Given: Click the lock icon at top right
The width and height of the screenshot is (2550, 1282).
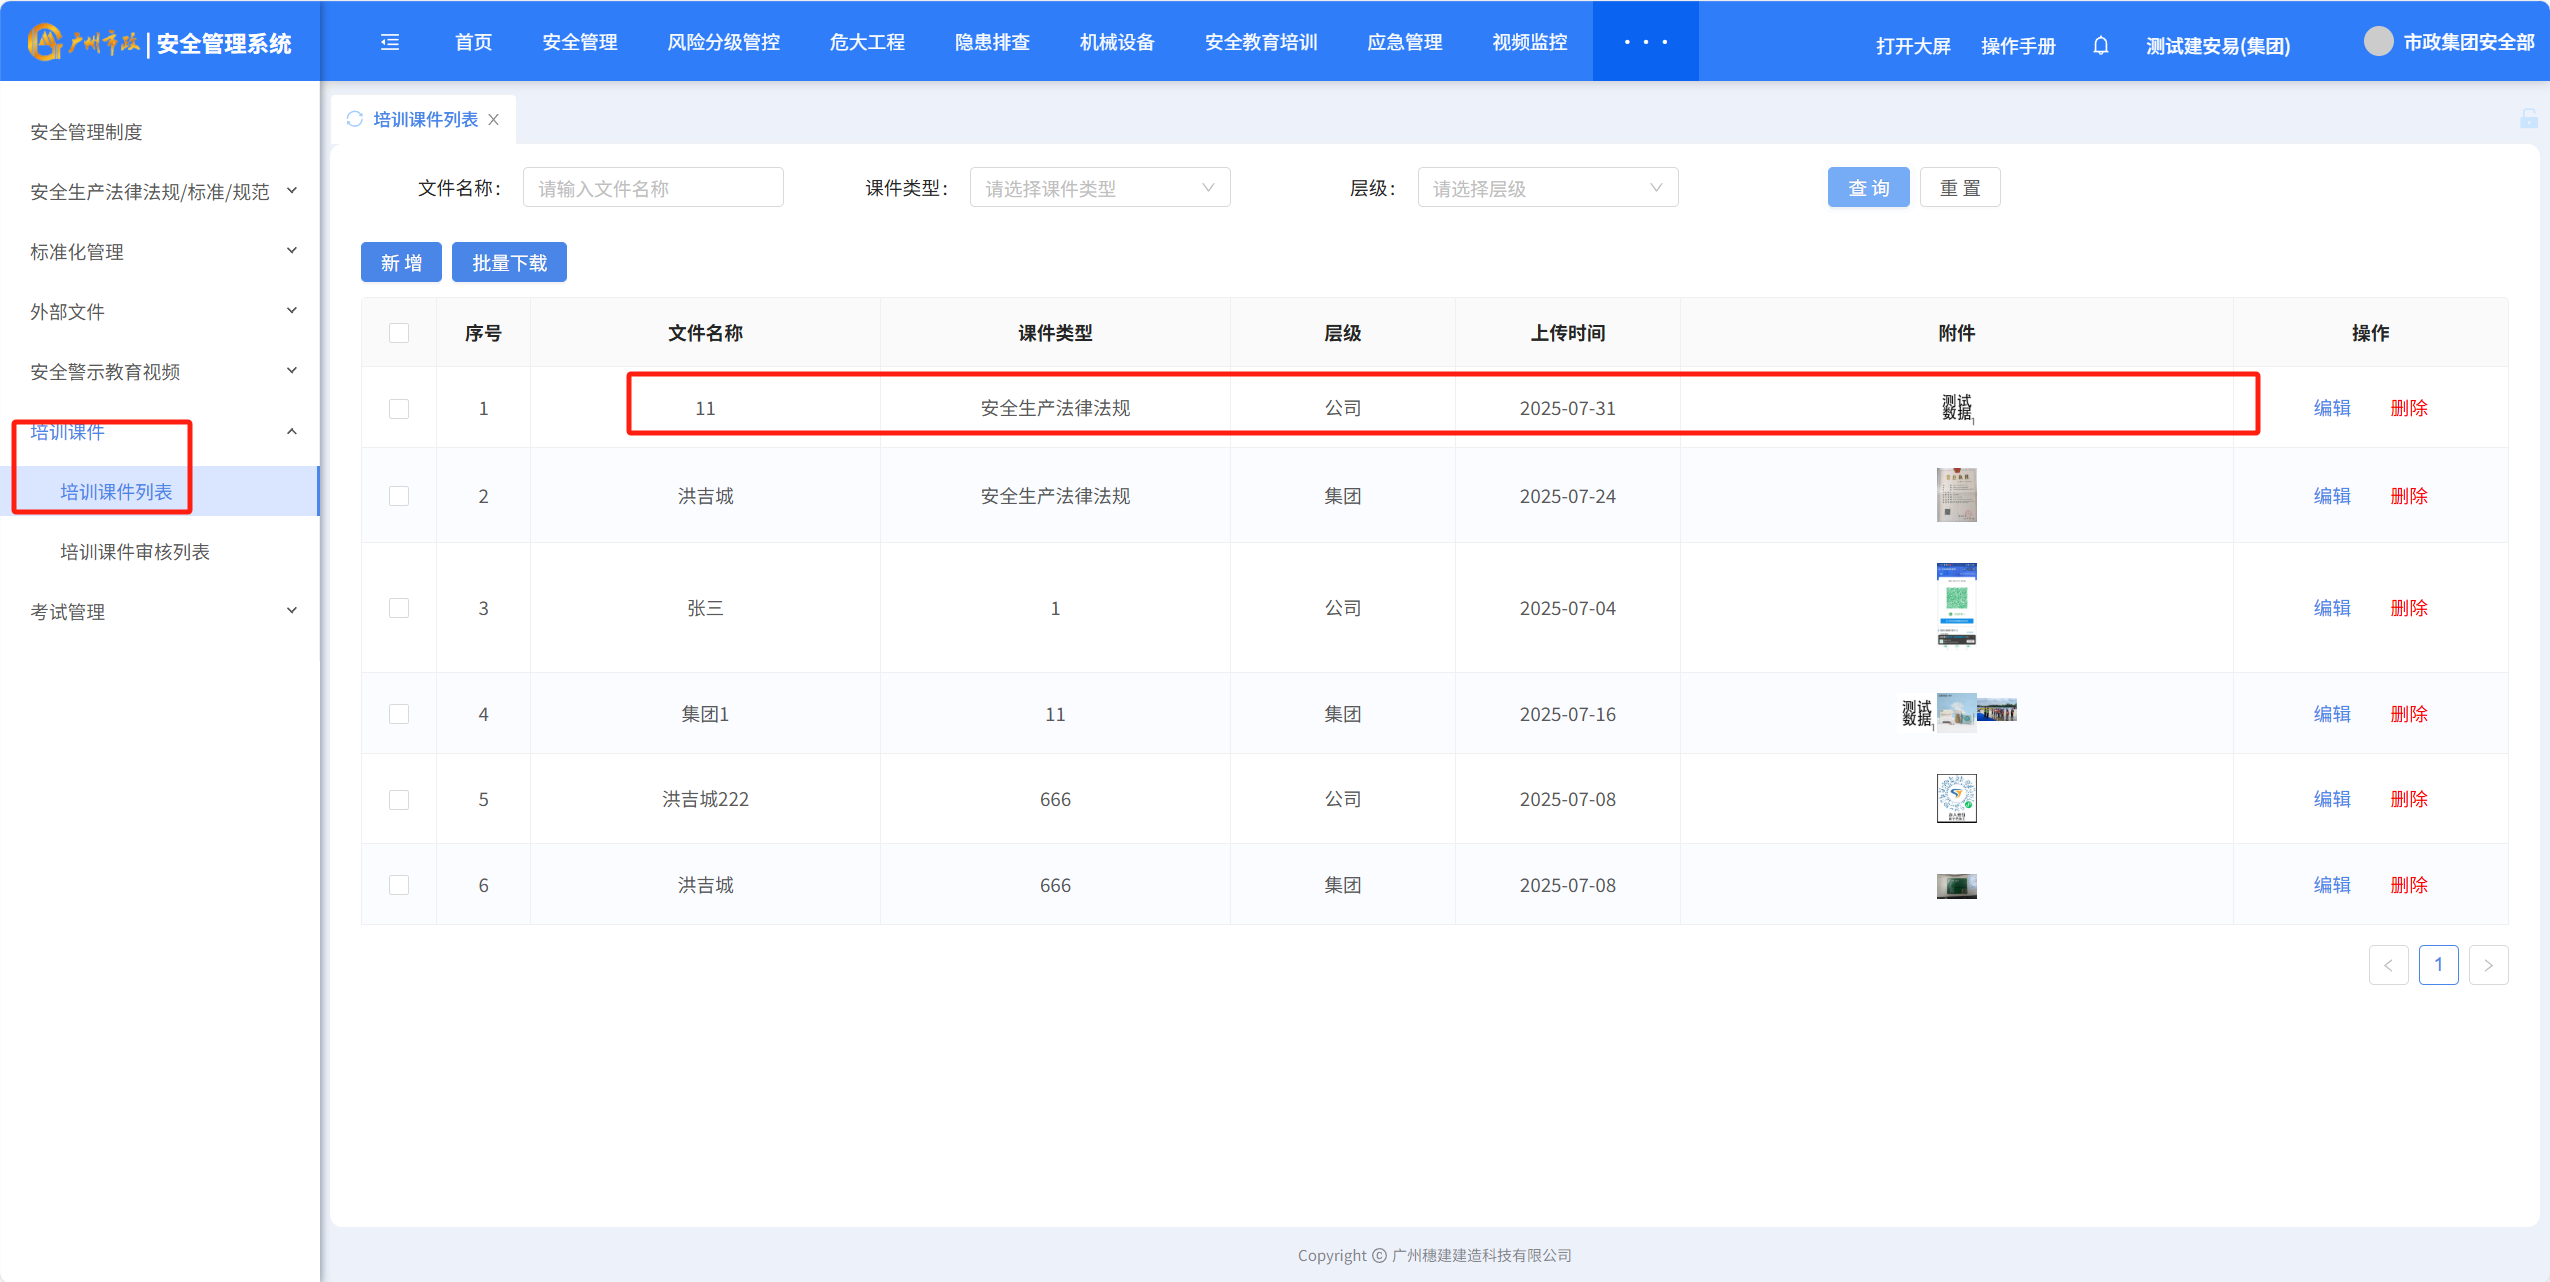Looking at the screenshot, I should coord(2528,119).
